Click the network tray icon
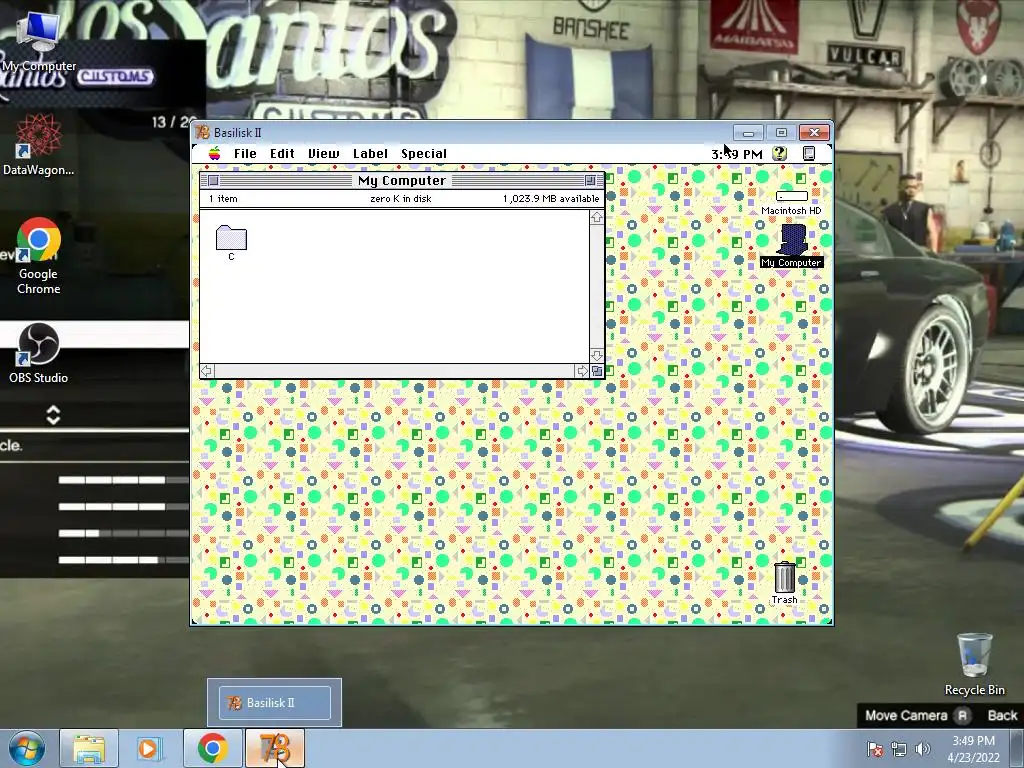The height and width of the screenshot is (768, 1024). tap(899, 749)
